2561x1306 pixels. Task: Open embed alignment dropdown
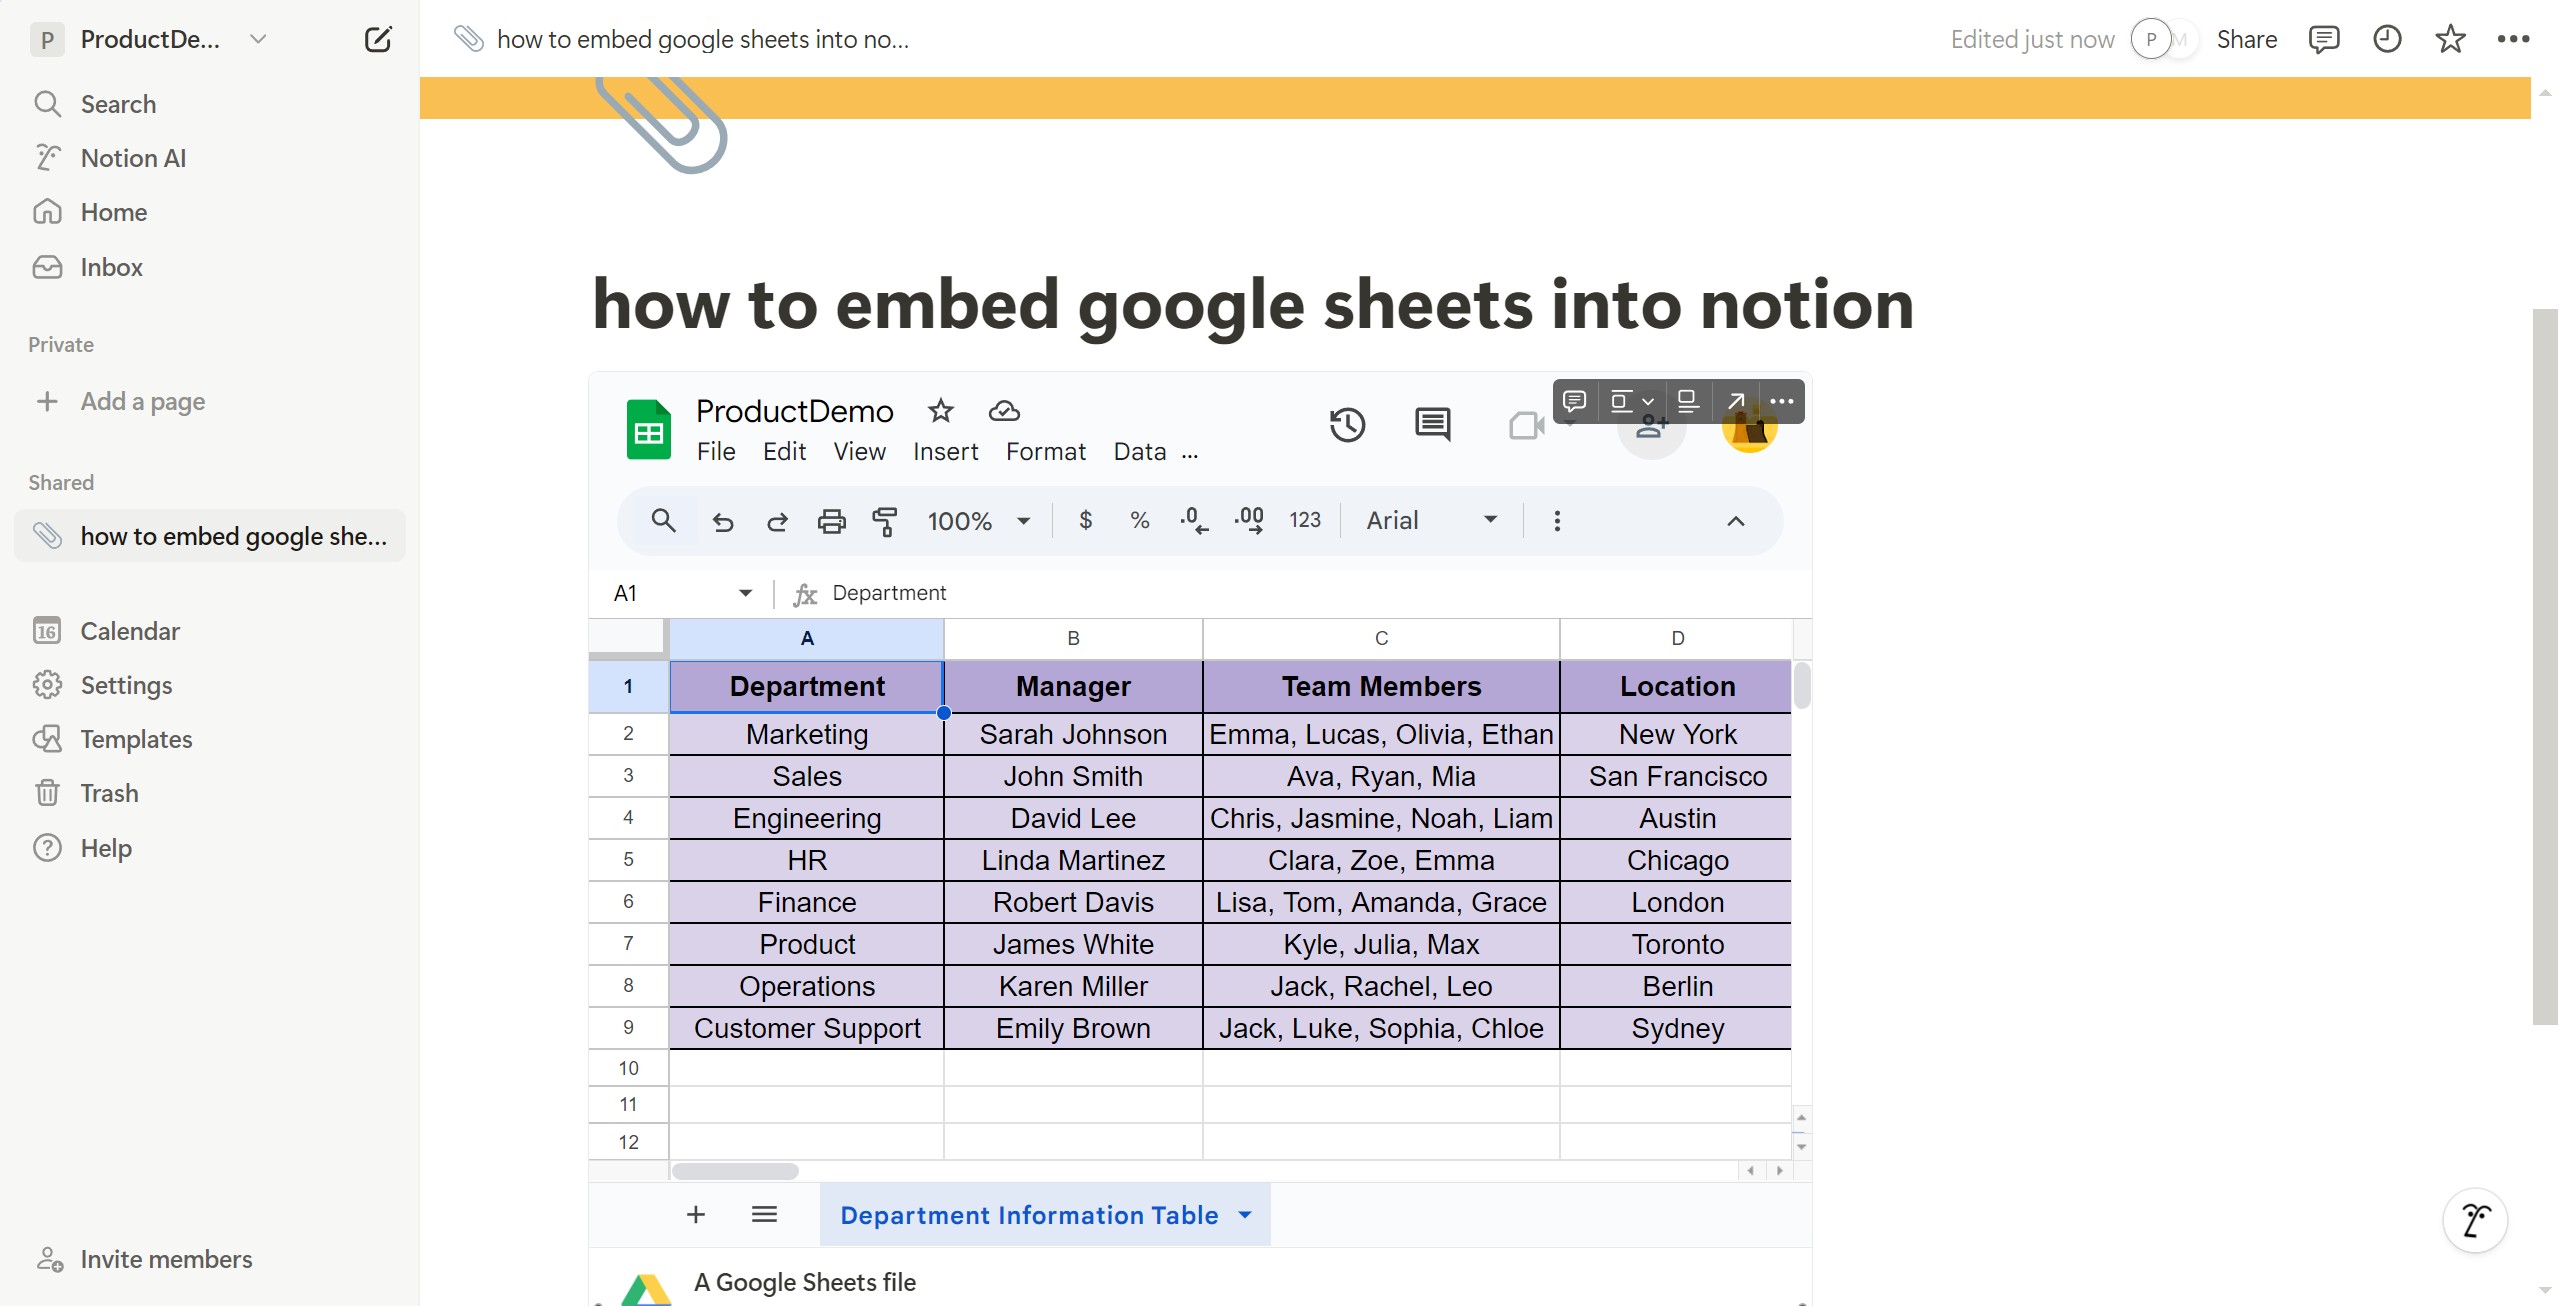(x=1632, y=401)
